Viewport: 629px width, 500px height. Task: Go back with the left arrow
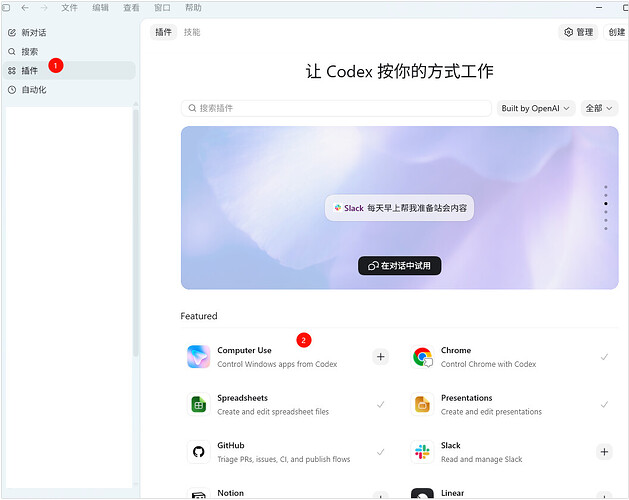tap(25, 8)
